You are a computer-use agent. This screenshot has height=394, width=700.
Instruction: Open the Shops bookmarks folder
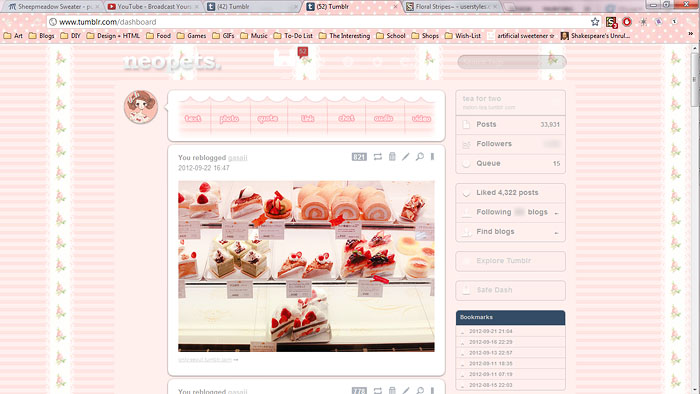425,36
